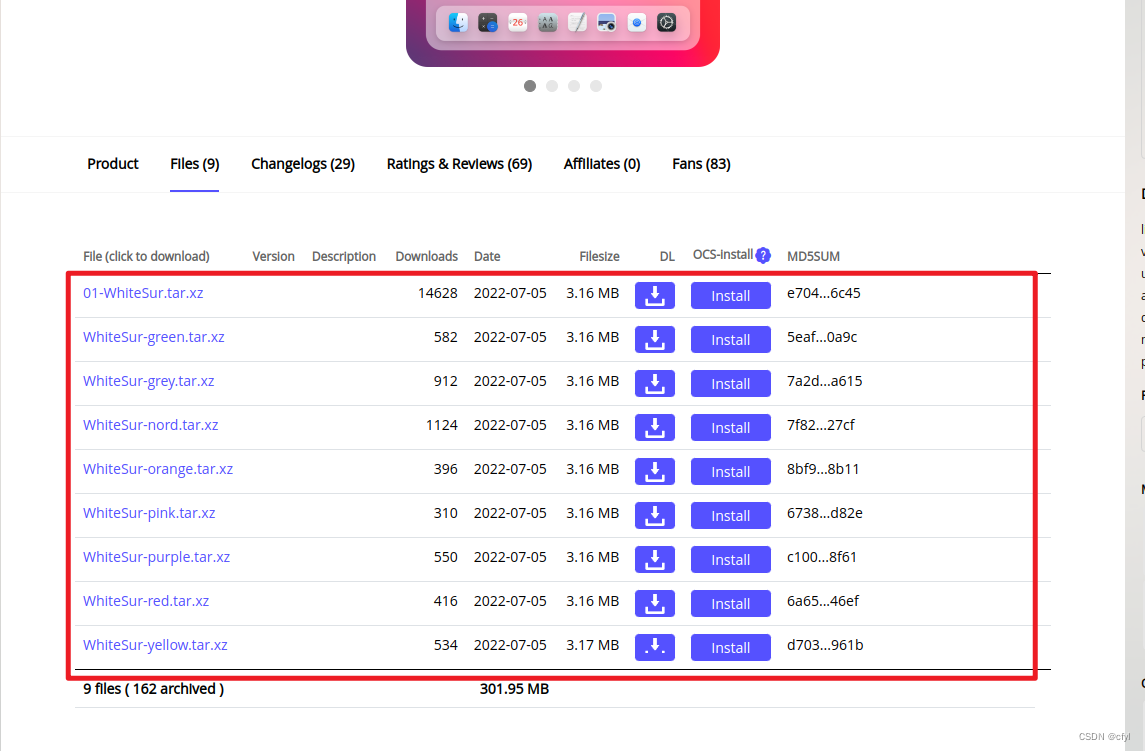Click download icon in WhiteSur-yellow.tar.xz row
1145x751 pixels.
click(654, 647)
